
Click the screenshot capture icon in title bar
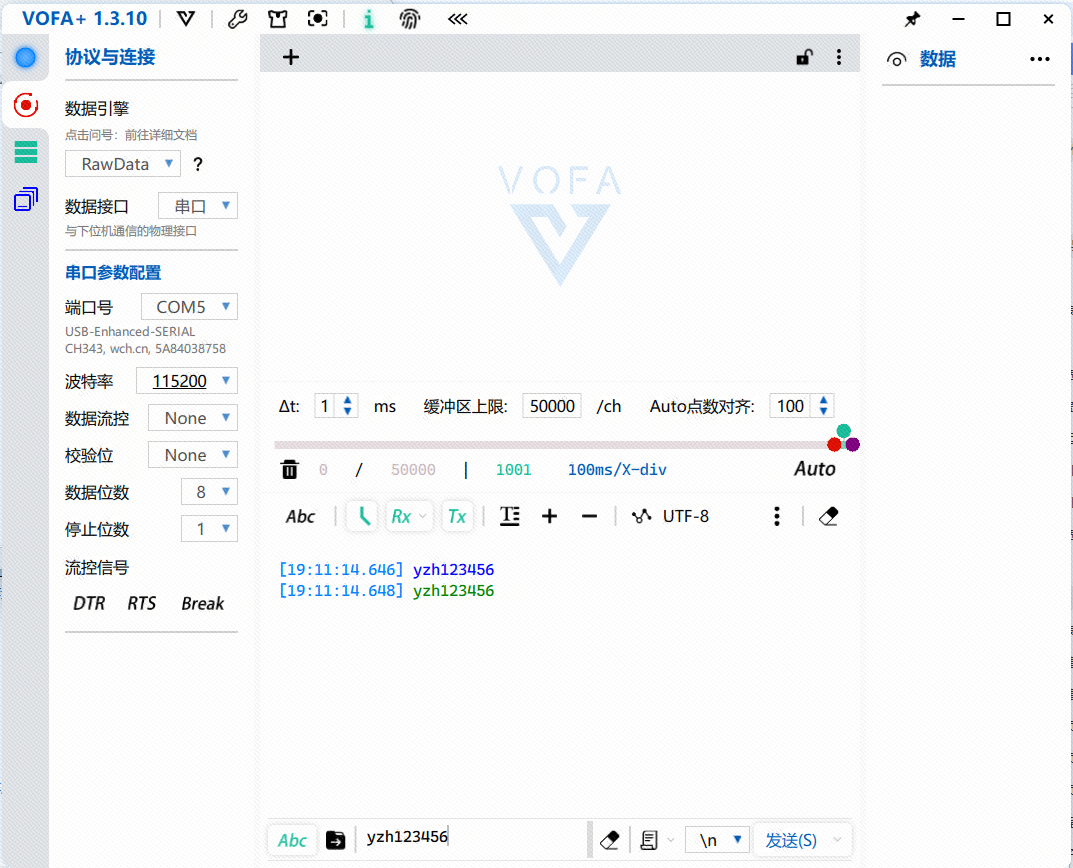(318, 19)
